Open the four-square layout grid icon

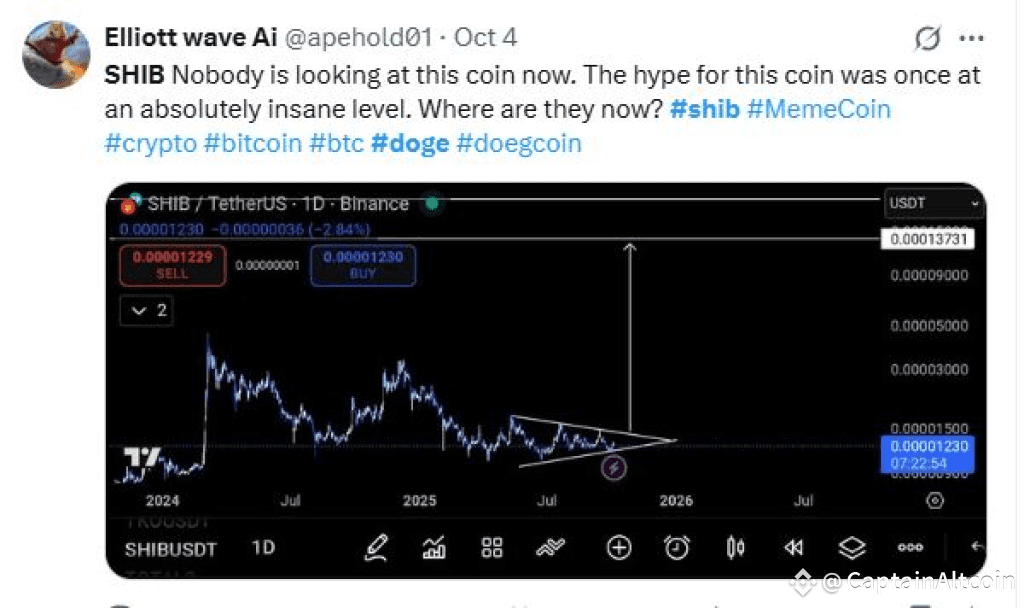(492, 548)
